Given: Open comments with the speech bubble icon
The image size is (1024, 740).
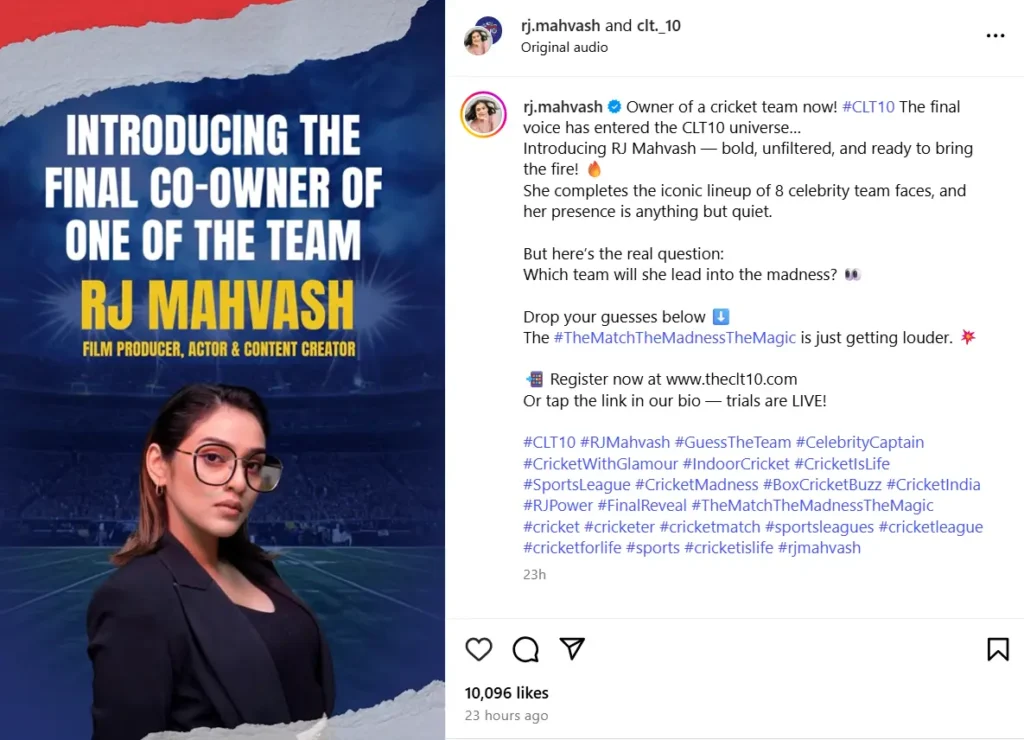Looking at the screenshot, I should [x=526, y=649].
